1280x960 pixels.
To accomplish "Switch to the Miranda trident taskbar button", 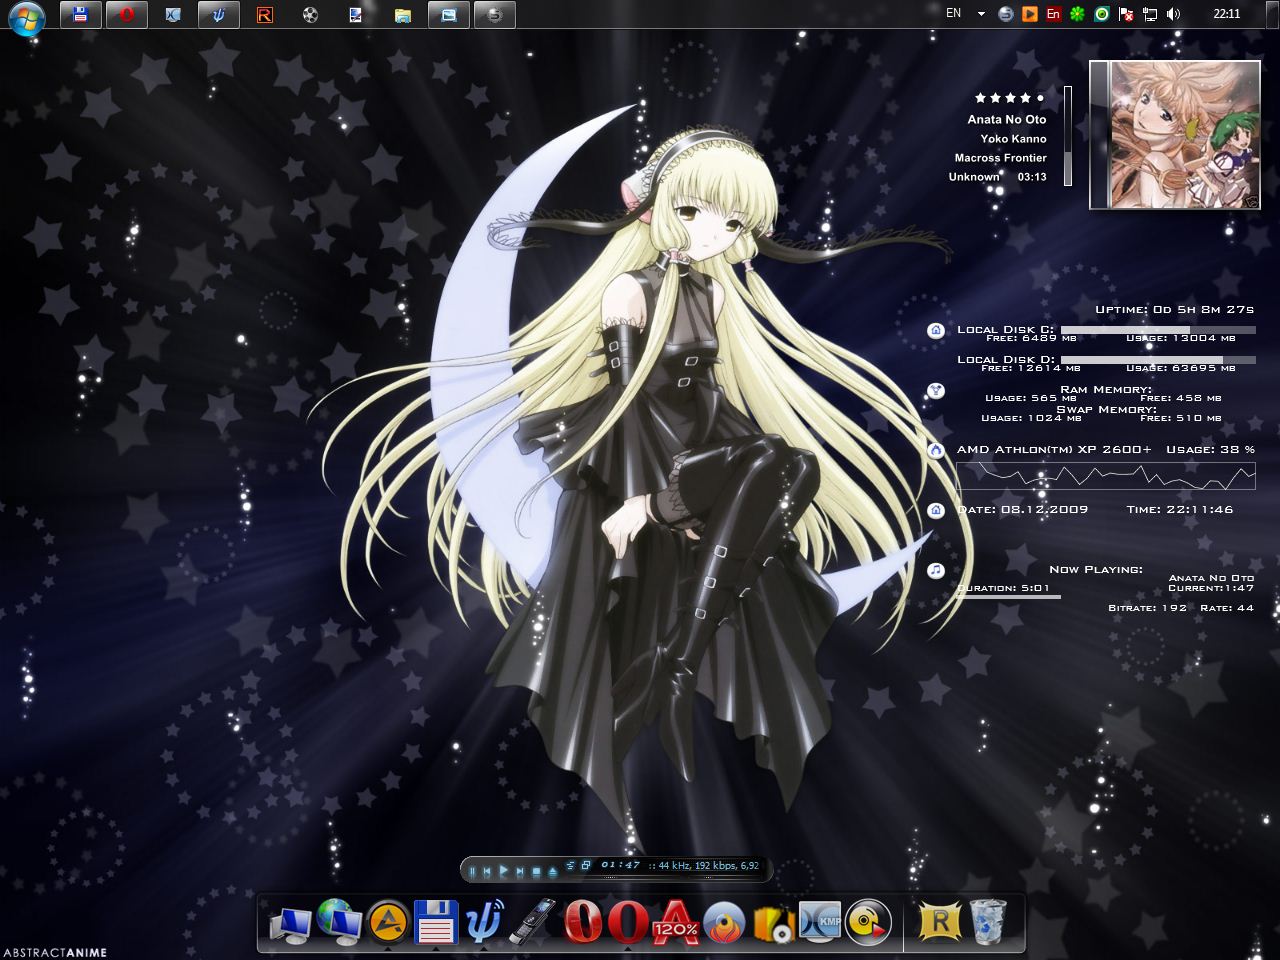I will click(x=219, y=14).
